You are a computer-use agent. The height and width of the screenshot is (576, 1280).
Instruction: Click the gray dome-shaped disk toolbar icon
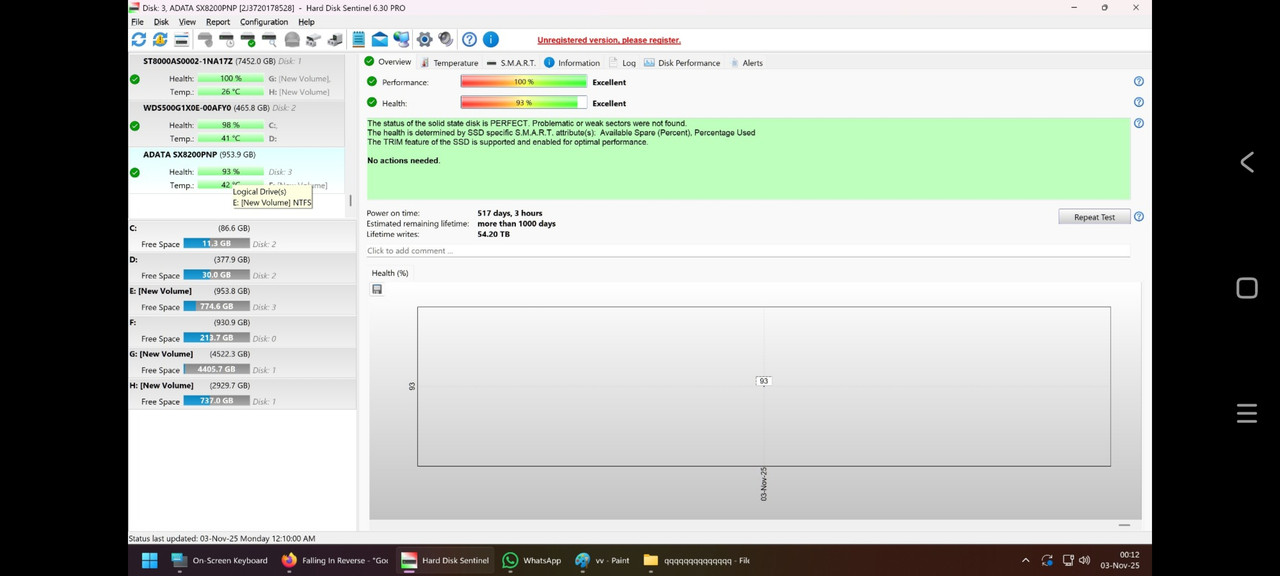coord(292,40)
